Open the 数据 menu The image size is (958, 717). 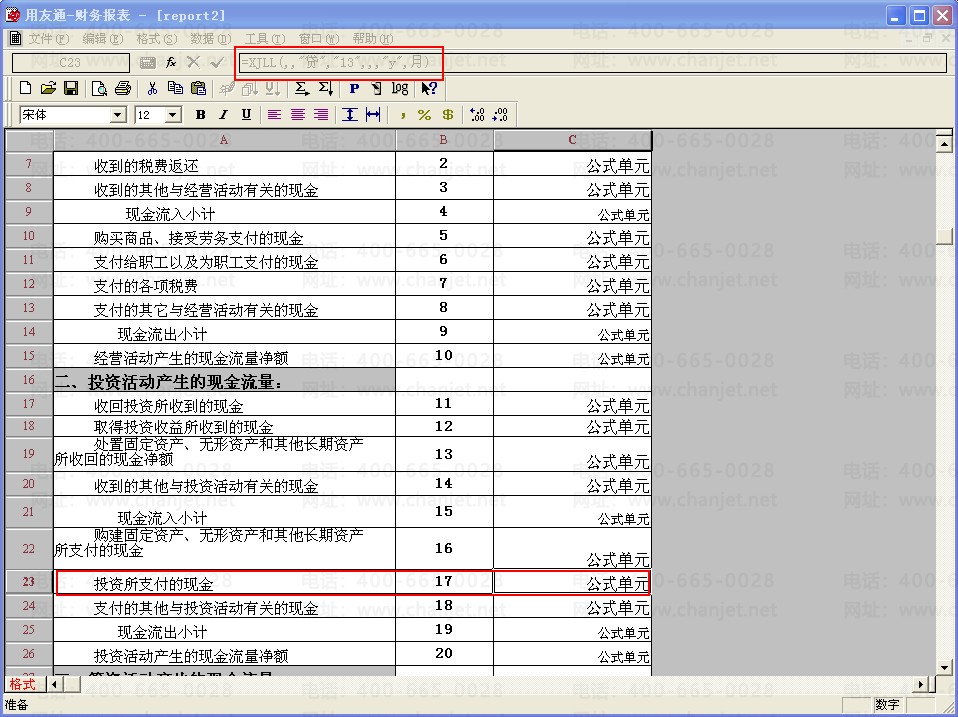[x=210, y=39]
